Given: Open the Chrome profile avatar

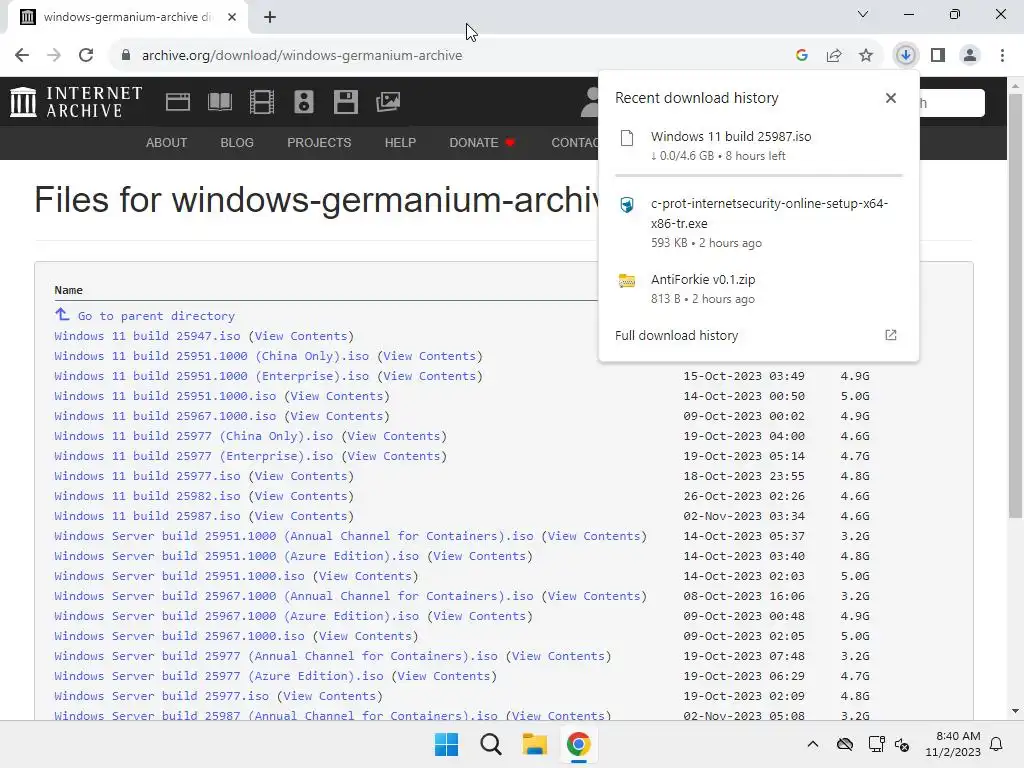Looking at the screenshot, I should click(x=970, y=56).
